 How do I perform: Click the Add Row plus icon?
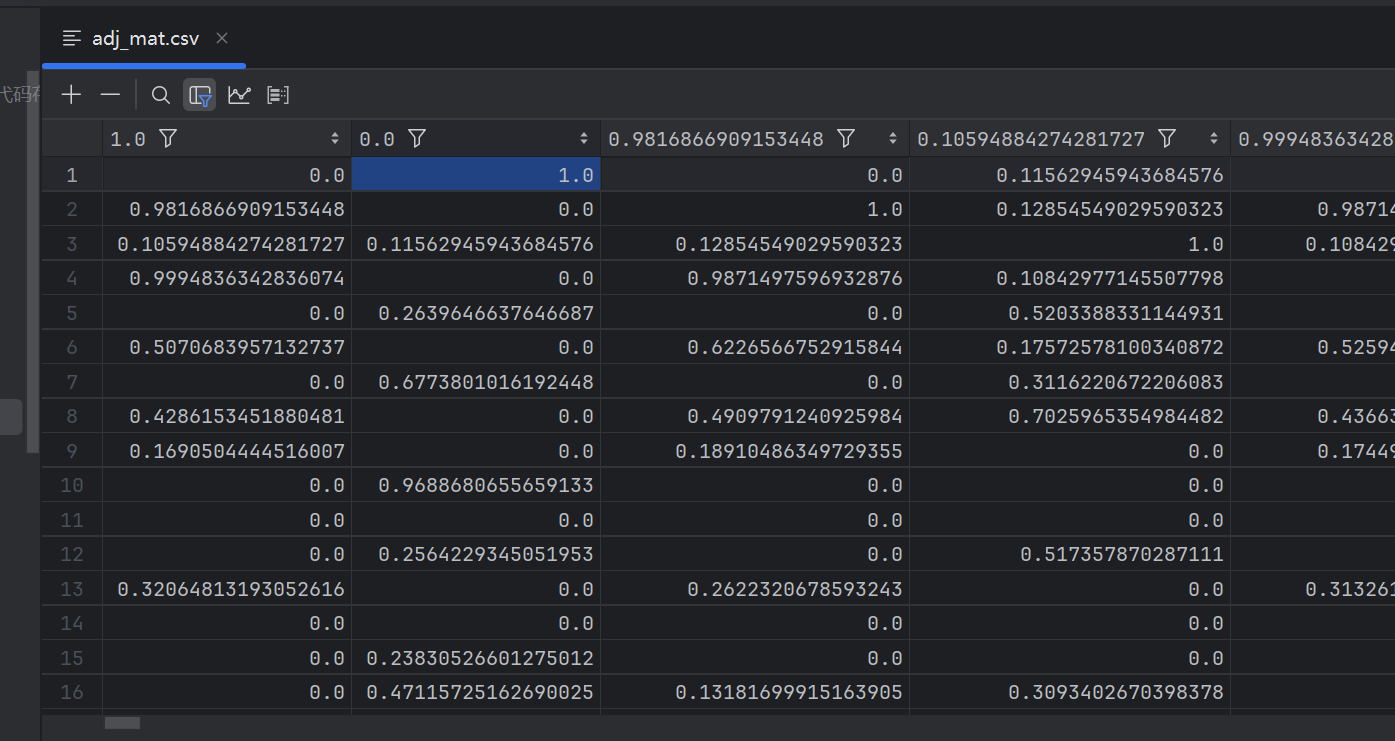71,95
